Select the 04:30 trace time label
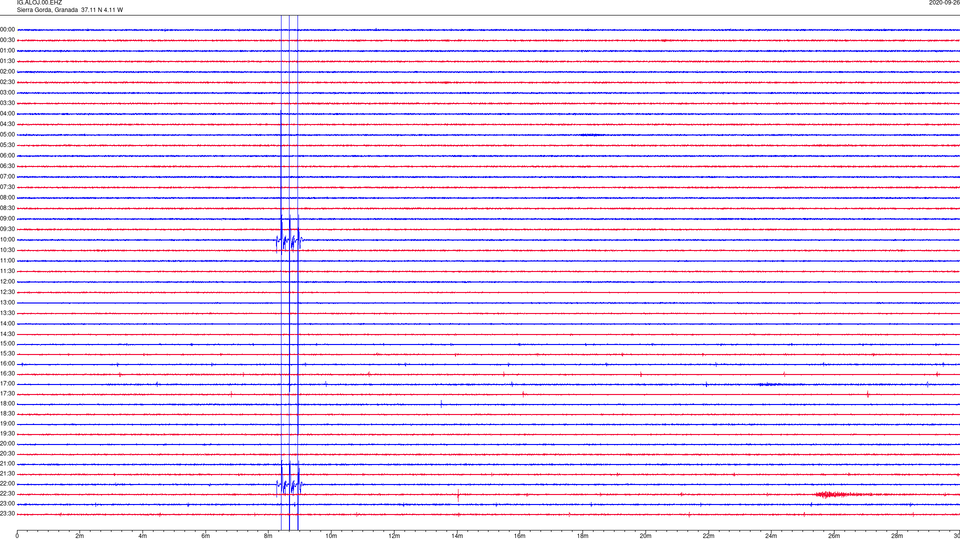The height and width of the screenshot is (540, 960). pyautogui.click(x=8, y=124)
